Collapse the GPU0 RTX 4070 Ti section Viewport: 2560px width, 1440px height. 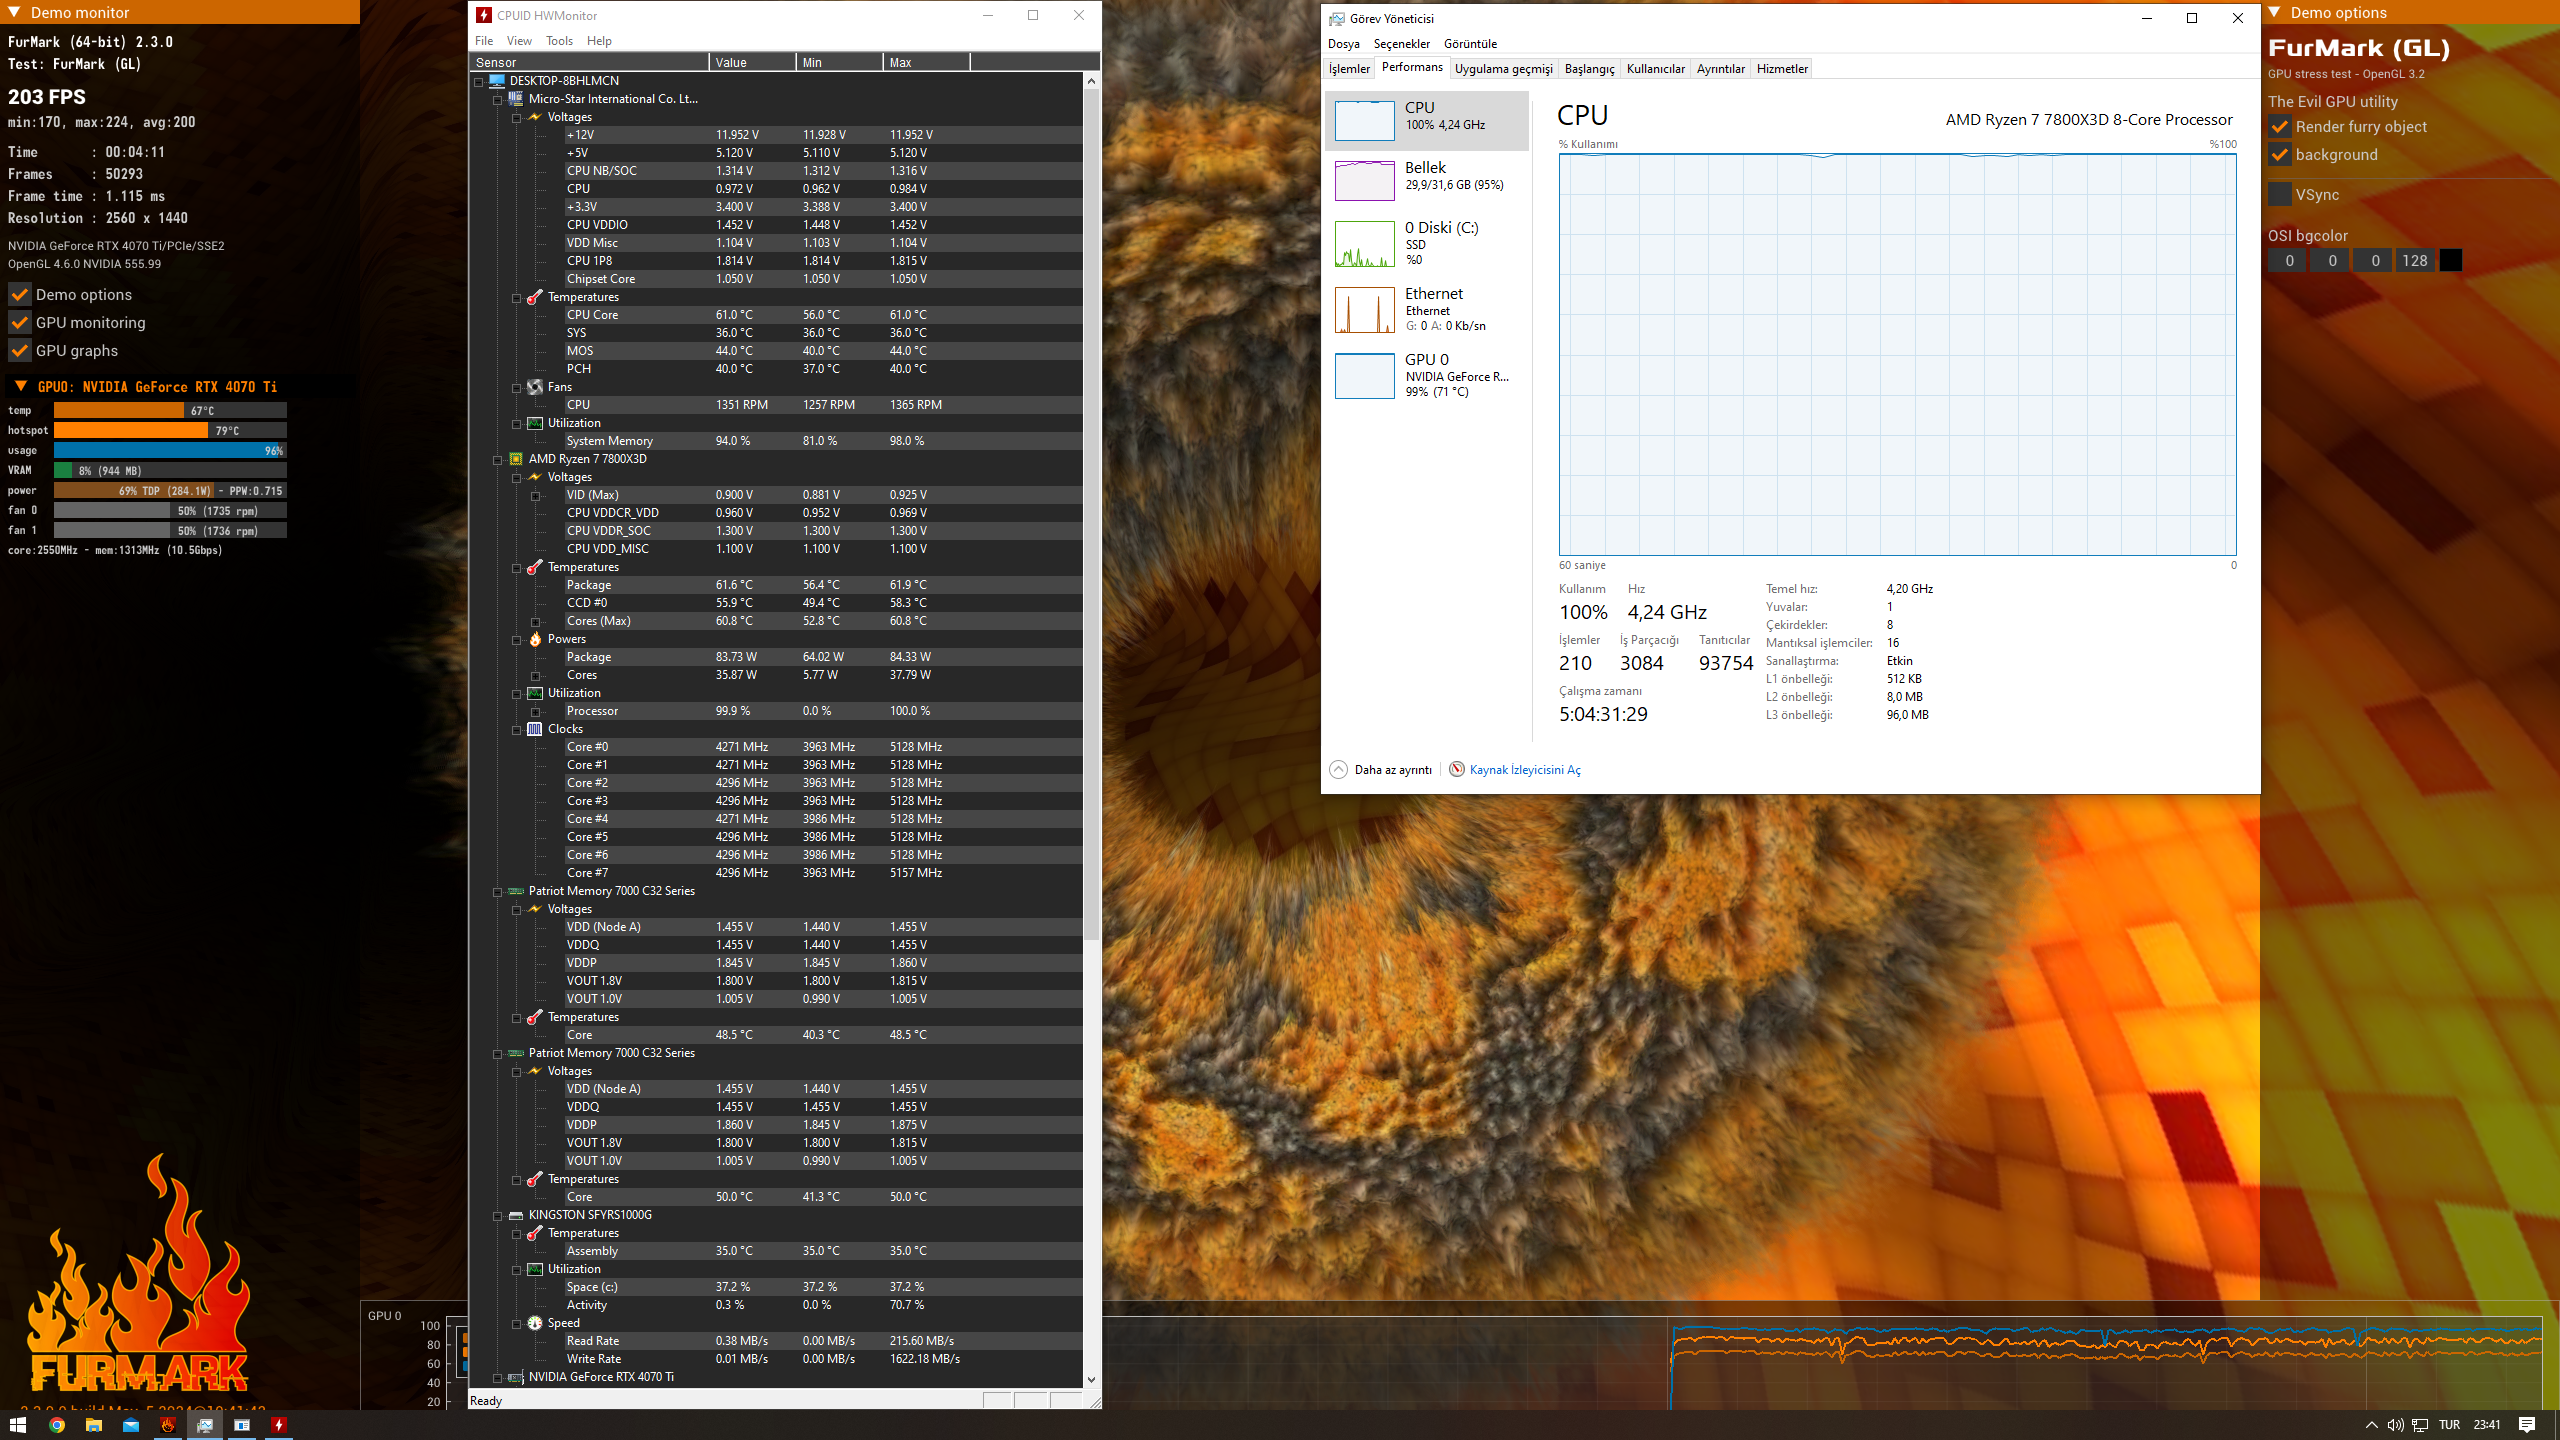[x=20, y=387]
